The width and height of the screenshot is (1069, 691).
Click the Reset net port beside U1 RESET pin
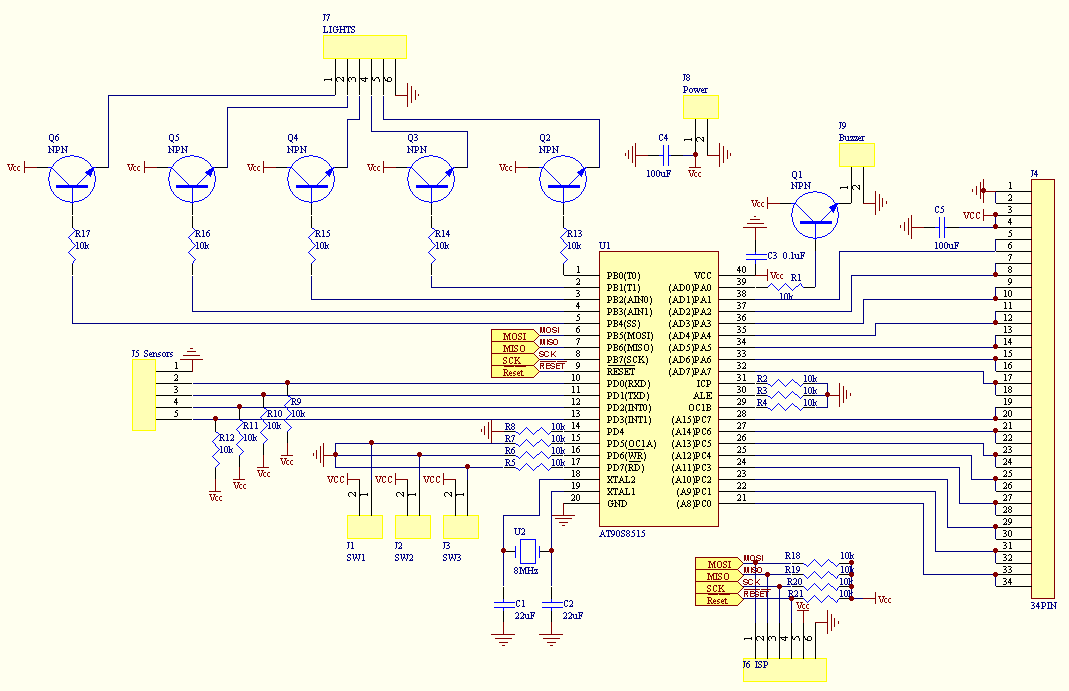[x=515, y=372]
